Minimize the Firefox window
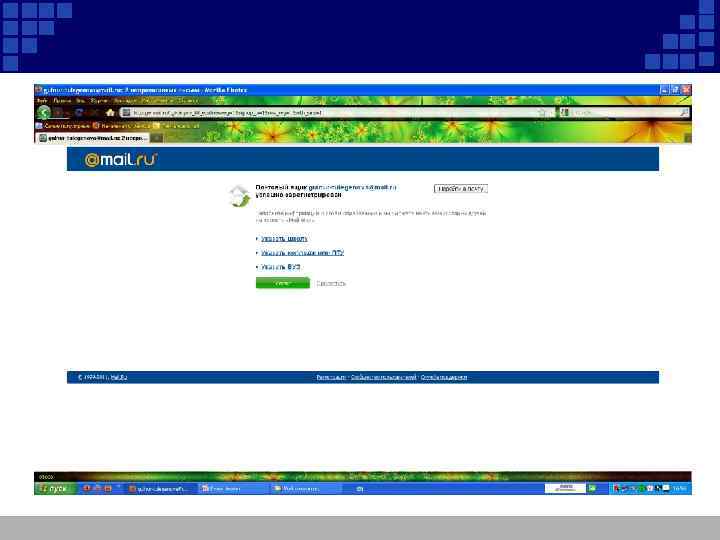720x540 pixels. pyautogui.click(x=664, y=90)
